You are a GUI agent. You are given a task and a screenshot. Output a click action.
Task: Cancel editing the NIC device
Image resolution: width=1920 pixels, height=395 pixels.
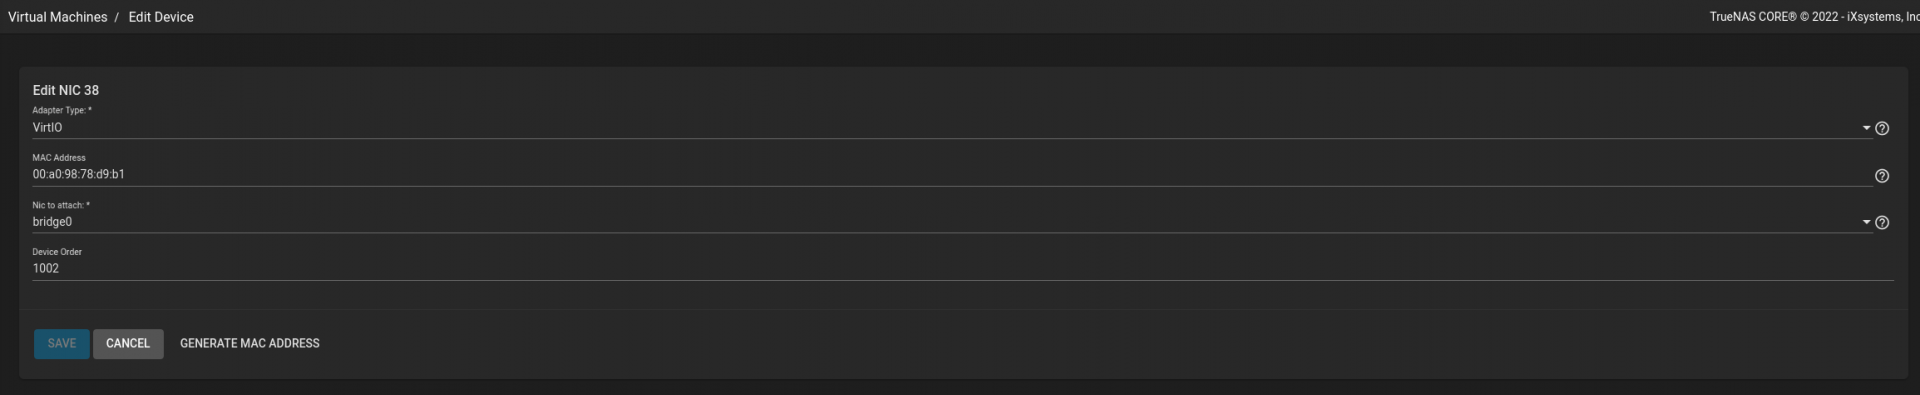click(x=128, y=343)
